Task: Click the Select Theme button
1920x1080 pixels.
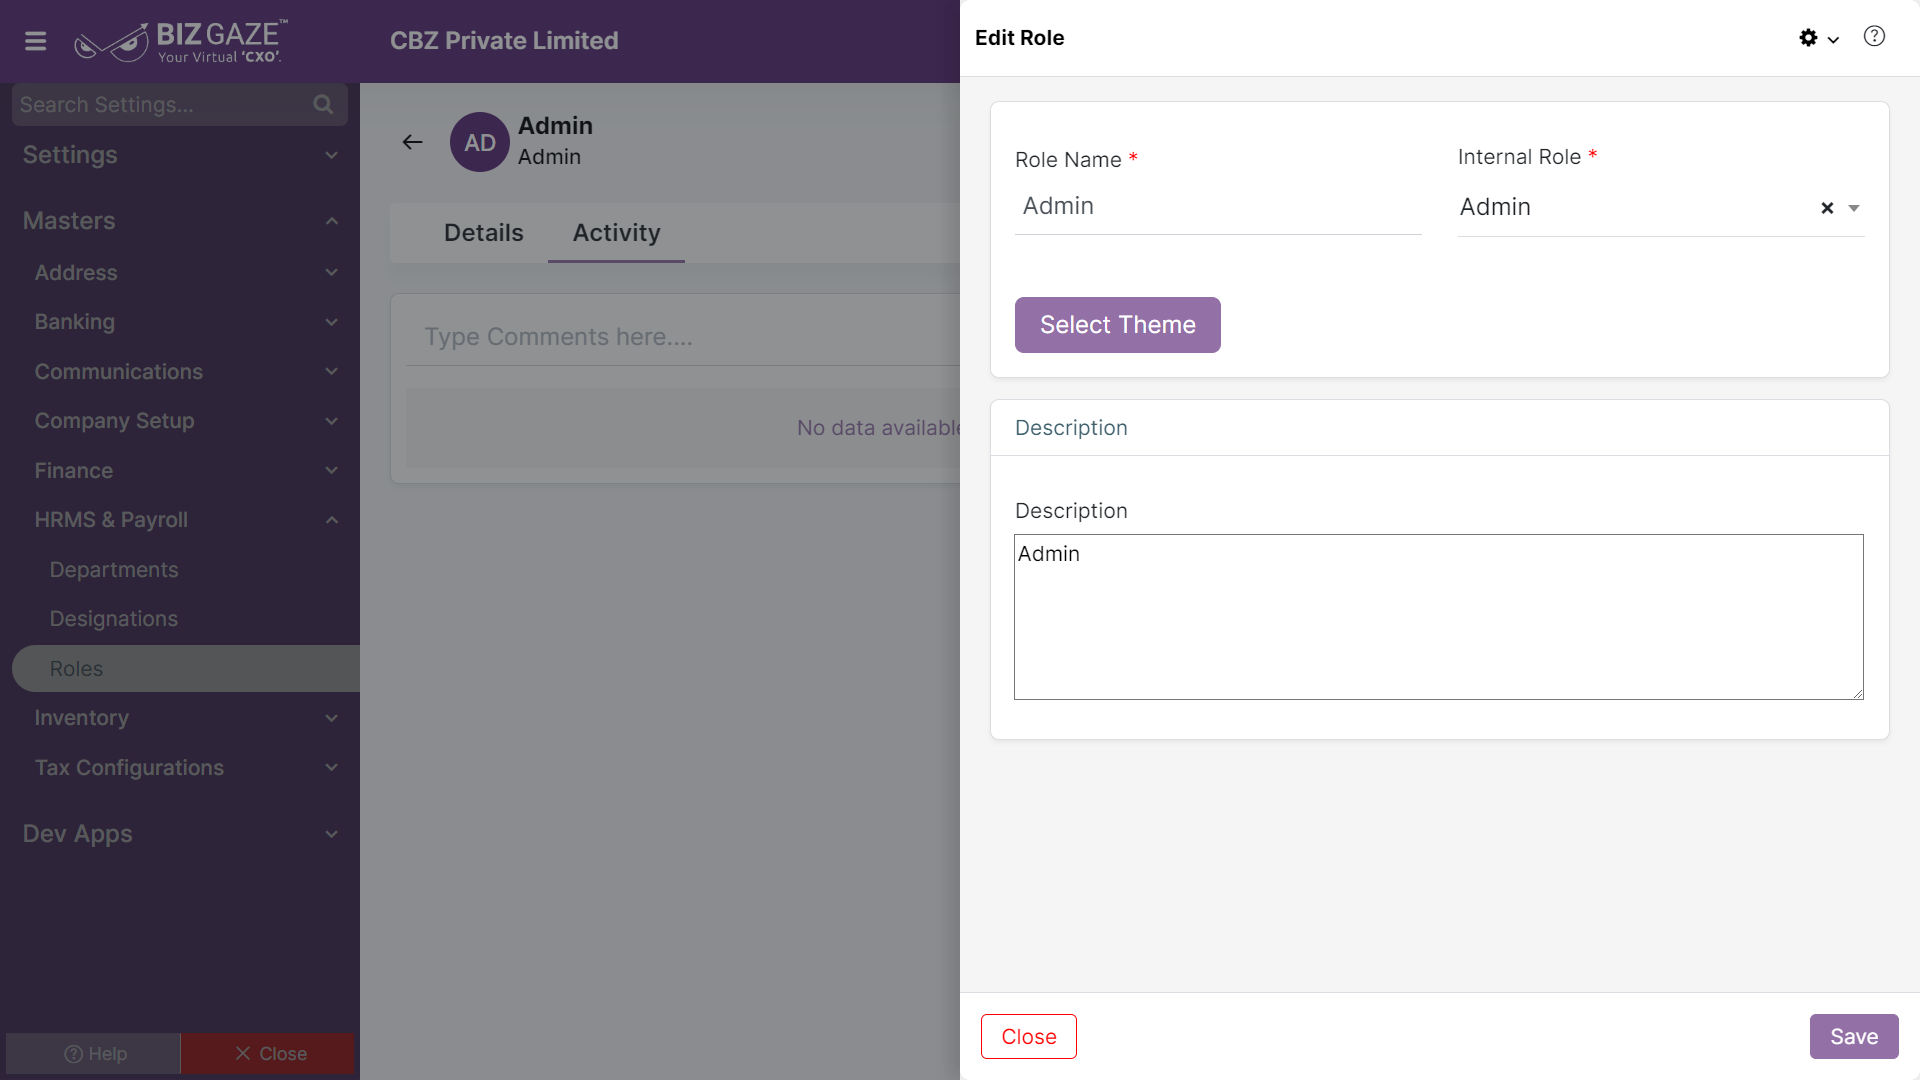Action: pyautogui.click(x=1117, y=325)
